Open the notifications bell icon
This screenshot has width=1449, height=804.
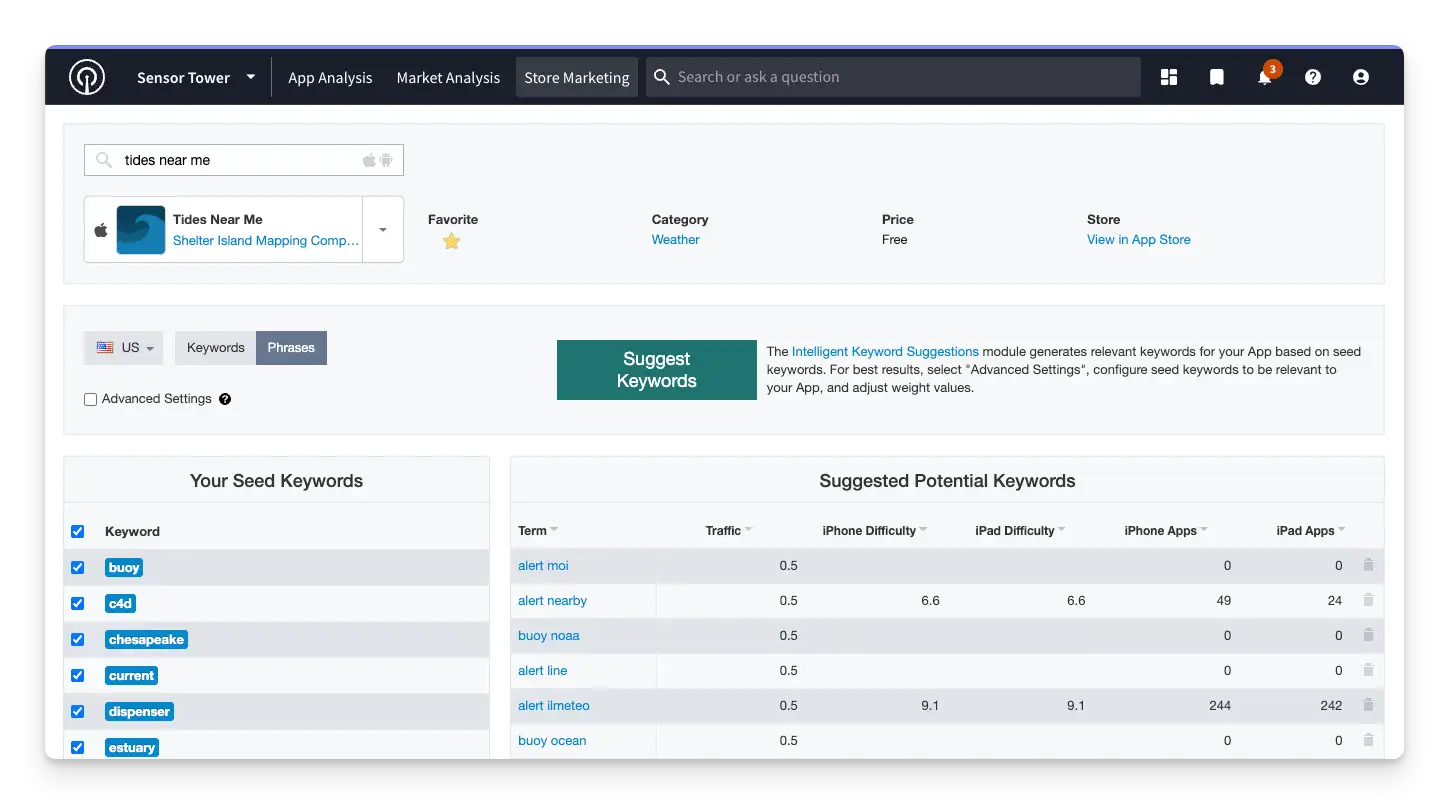(x=1265, y=77)
